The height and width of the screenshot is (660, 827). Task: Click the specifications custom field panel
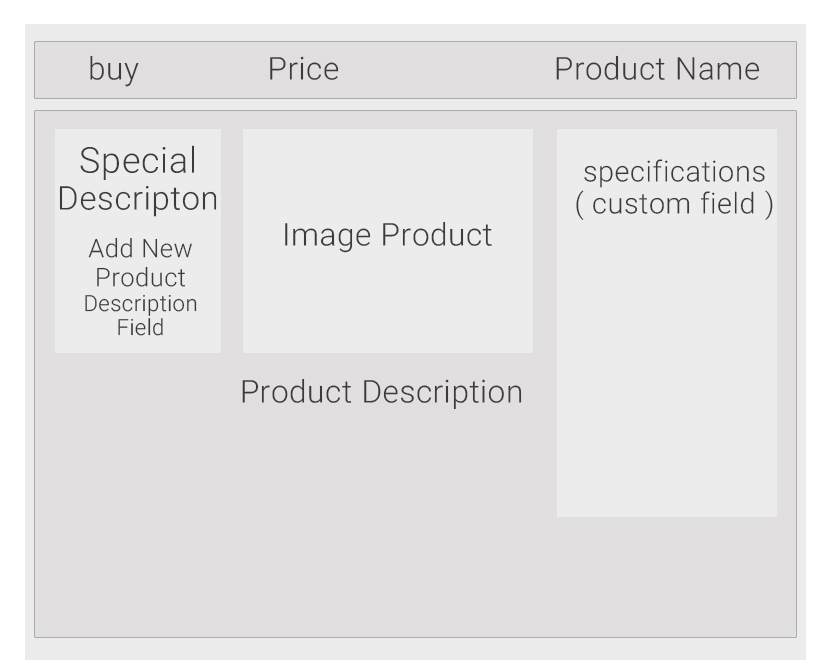667,323
